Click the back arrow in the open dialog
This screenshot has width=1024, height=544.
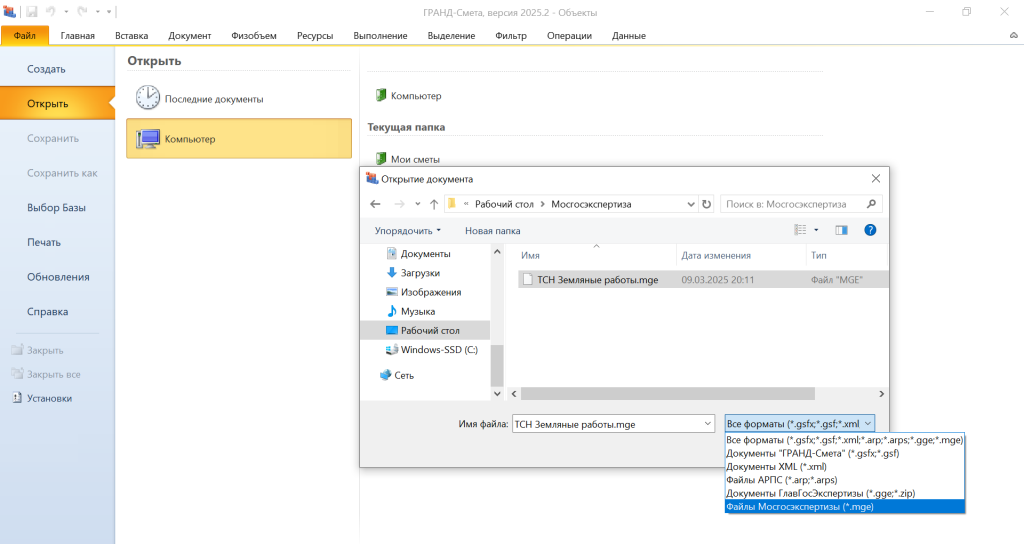376,204
